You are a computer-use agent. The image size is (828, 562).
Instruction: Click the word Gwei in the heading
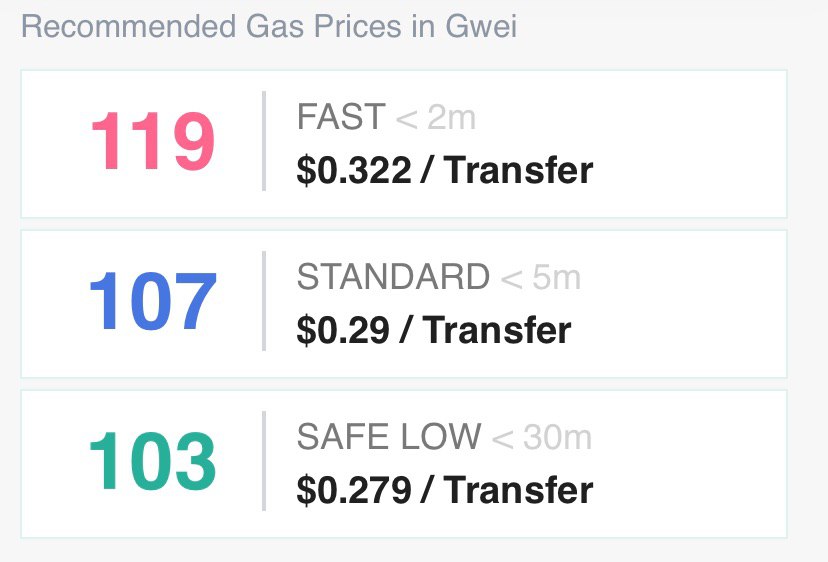coord(481,26)
